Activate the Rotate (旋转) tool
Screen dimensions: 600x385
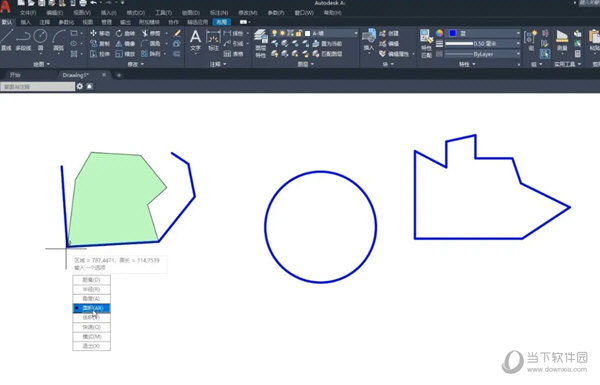point(126,33)
